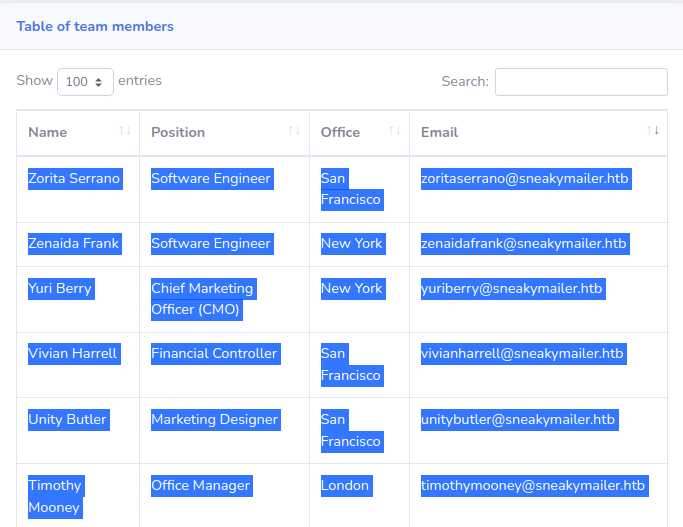This screenshot has width=683, height=527.
Task: Click the London office cell
Action: coord(359,496)
